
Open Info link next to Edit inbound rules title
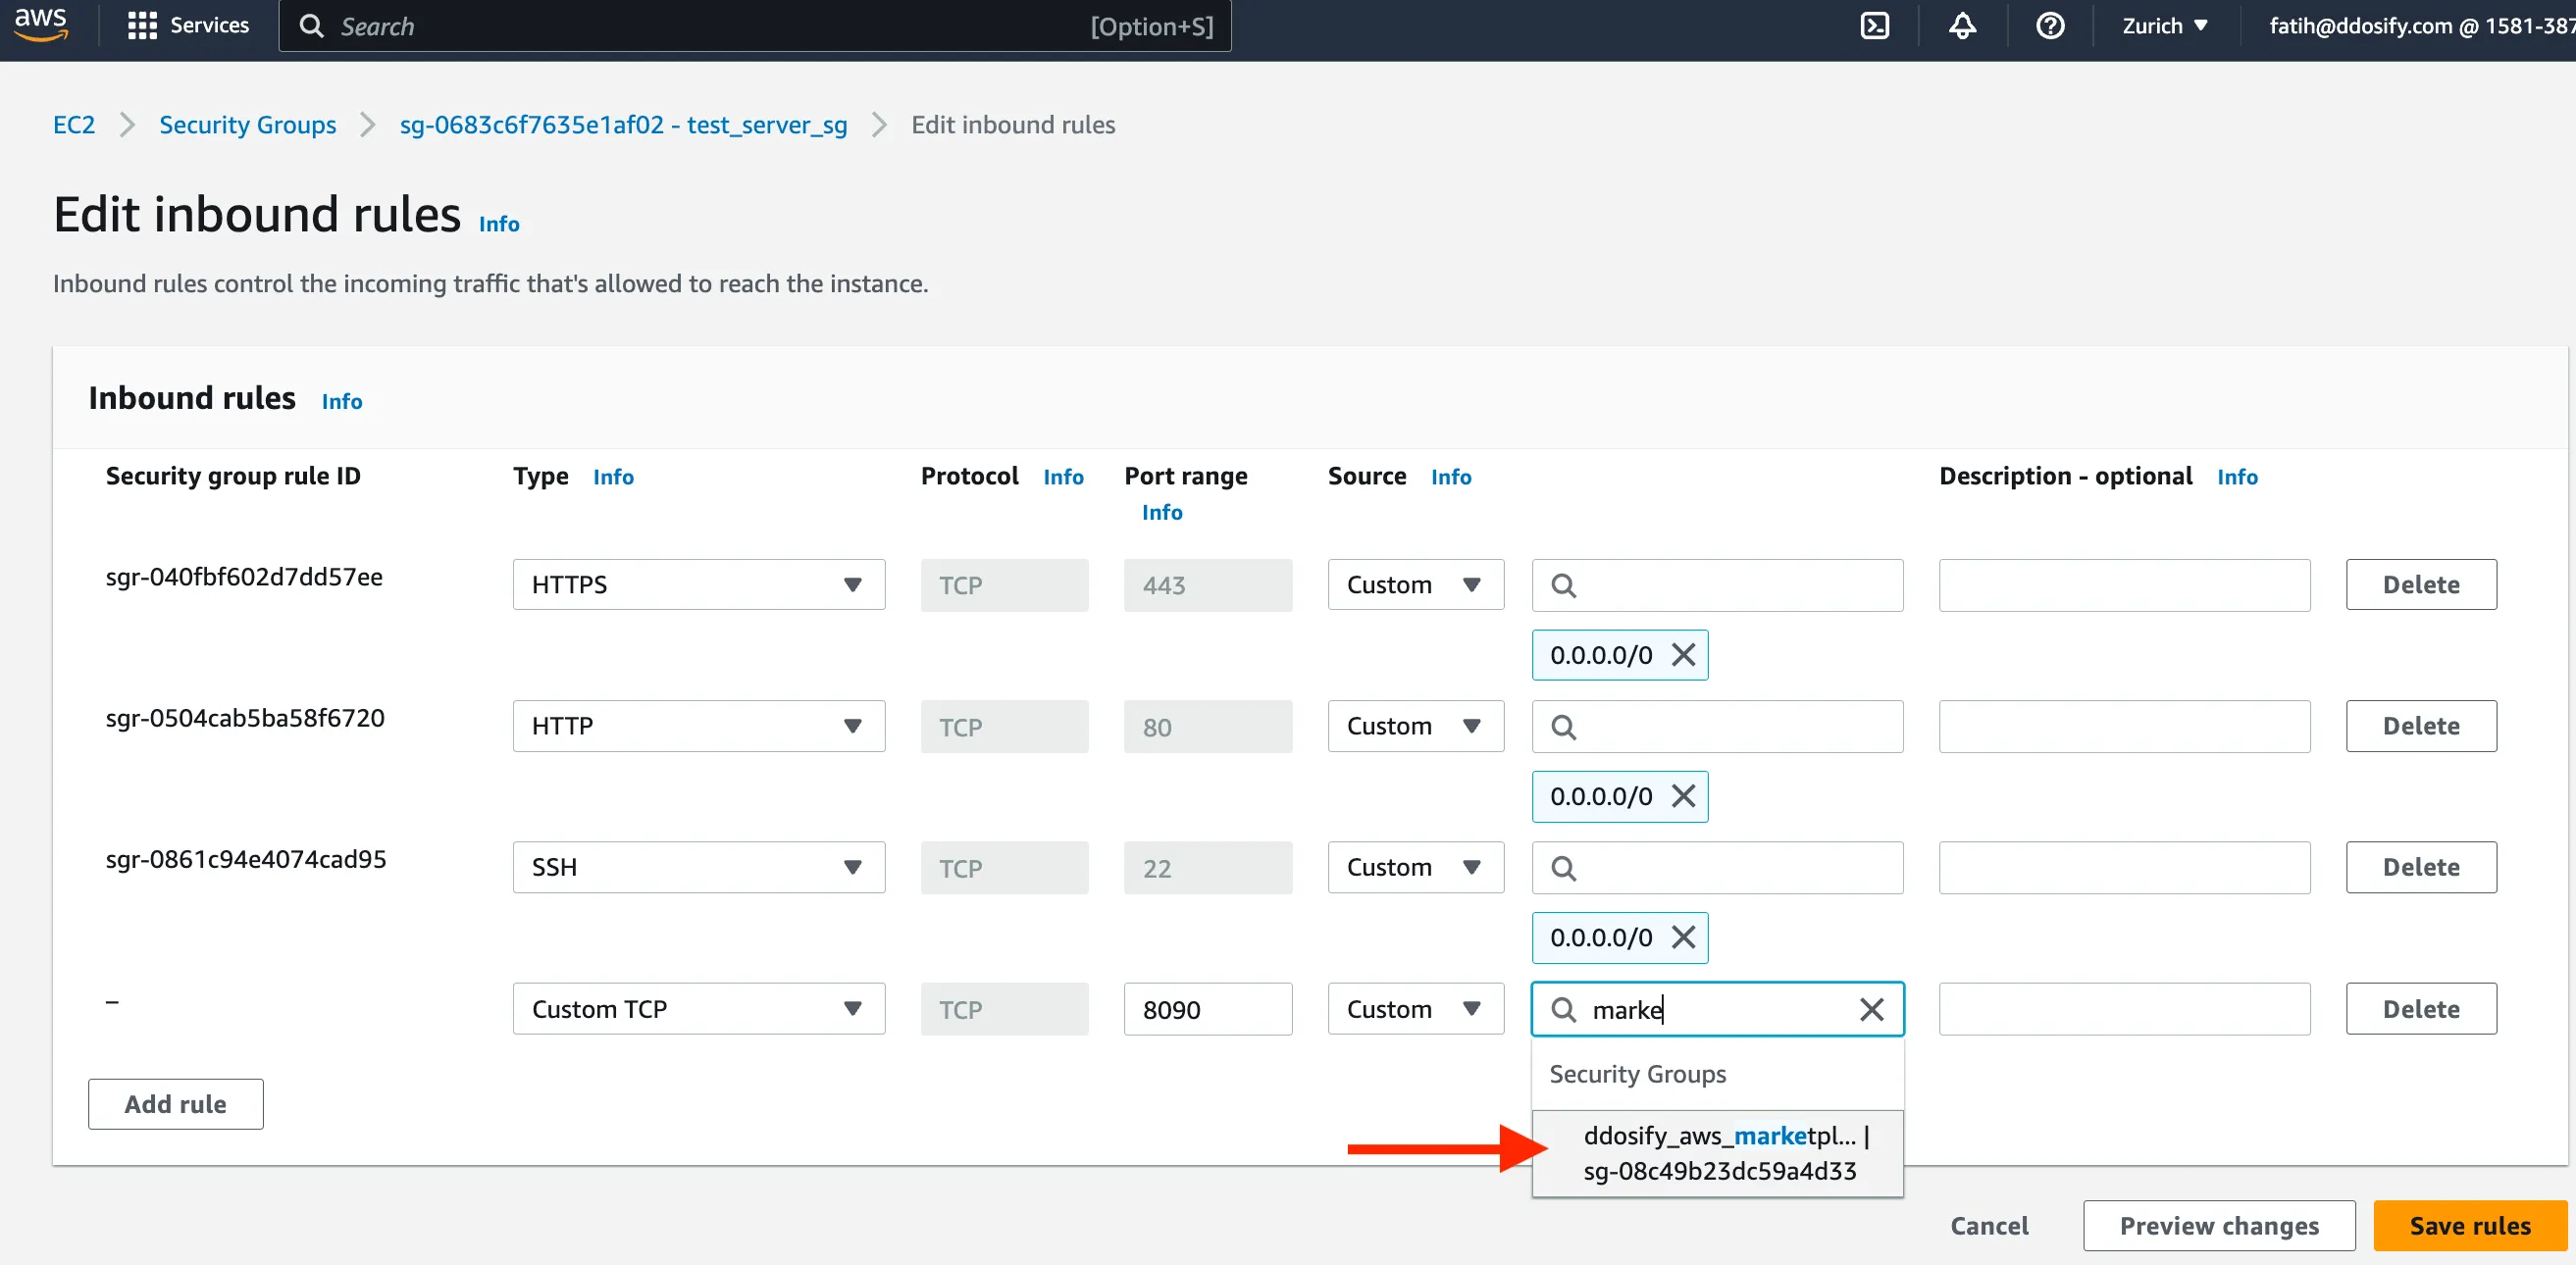point(499,224)
